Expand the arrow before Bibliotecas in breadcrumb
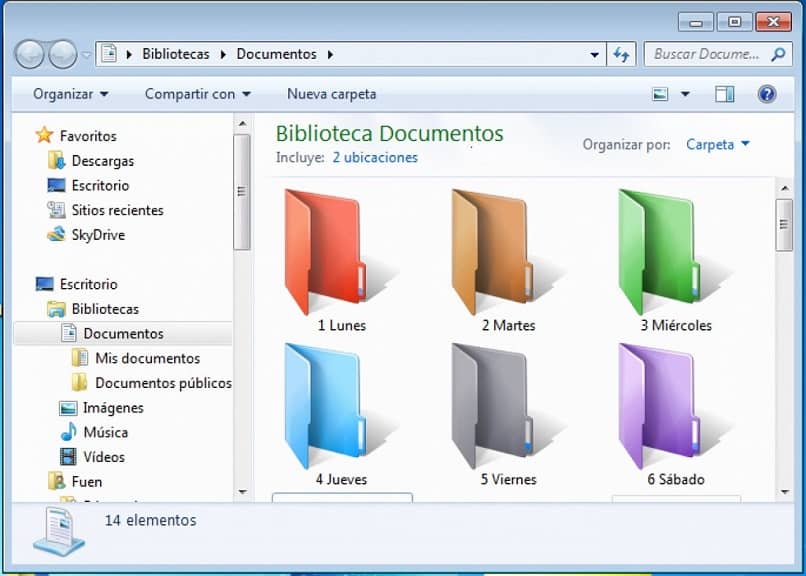This screenshot has width=806, height=576. coord(129,54)
